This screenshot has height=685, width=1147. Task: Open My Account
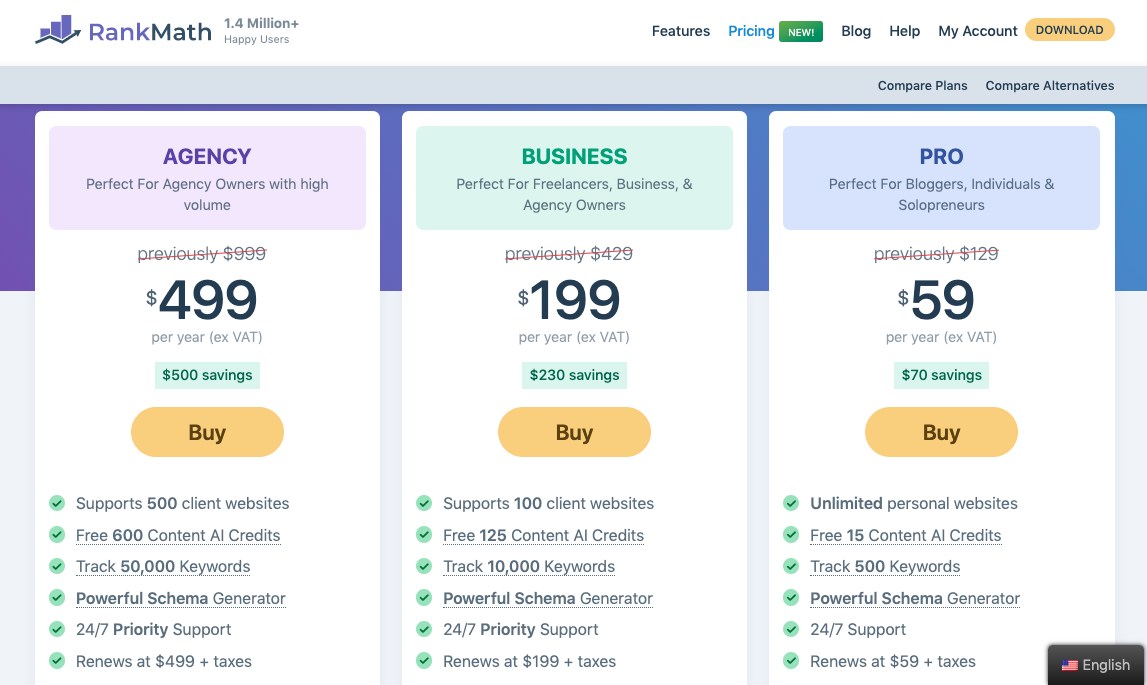[977, 31]
